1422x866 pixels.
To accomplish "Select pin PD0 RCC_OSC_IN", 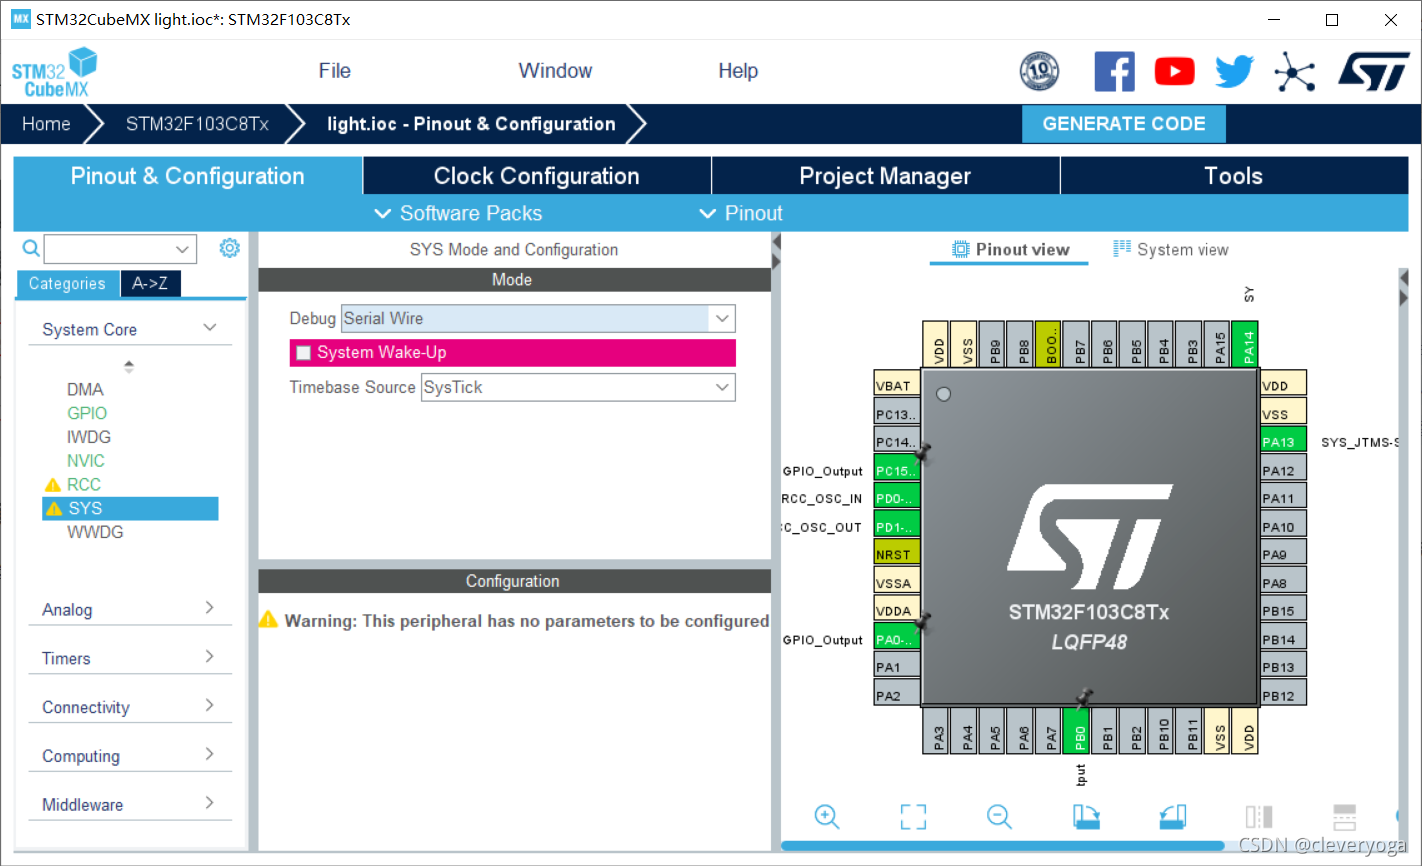I will (x=897, y=497).
